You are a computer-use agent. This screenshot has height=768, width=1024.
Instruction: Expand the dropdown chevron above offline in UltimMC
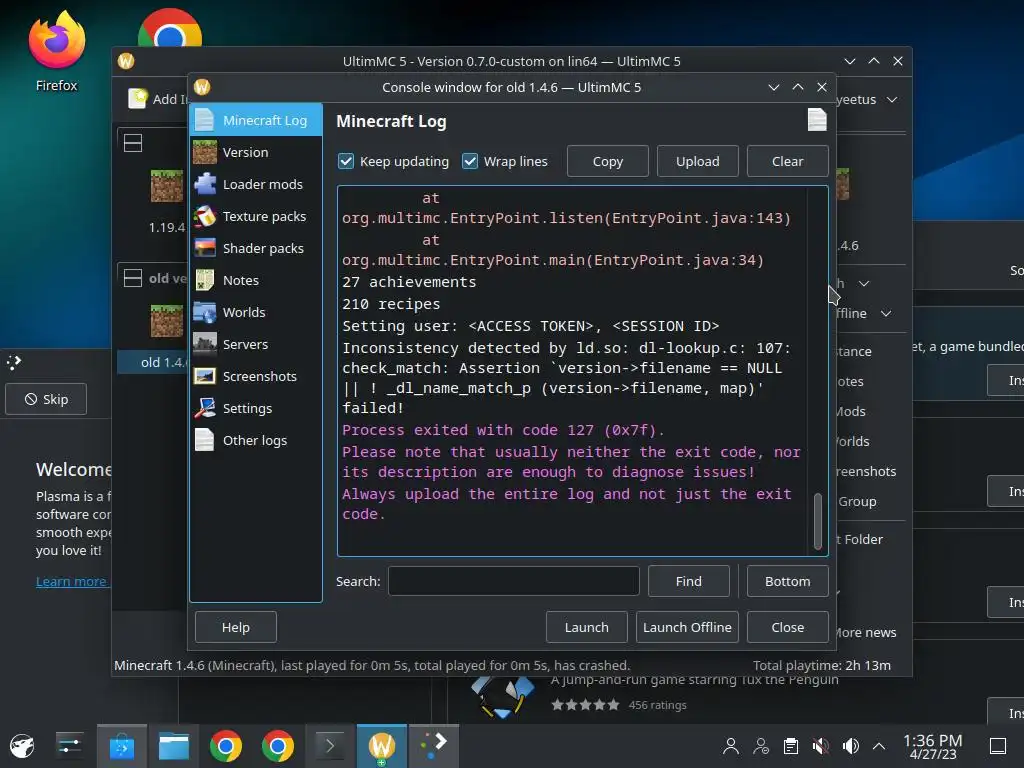(864, 283)
